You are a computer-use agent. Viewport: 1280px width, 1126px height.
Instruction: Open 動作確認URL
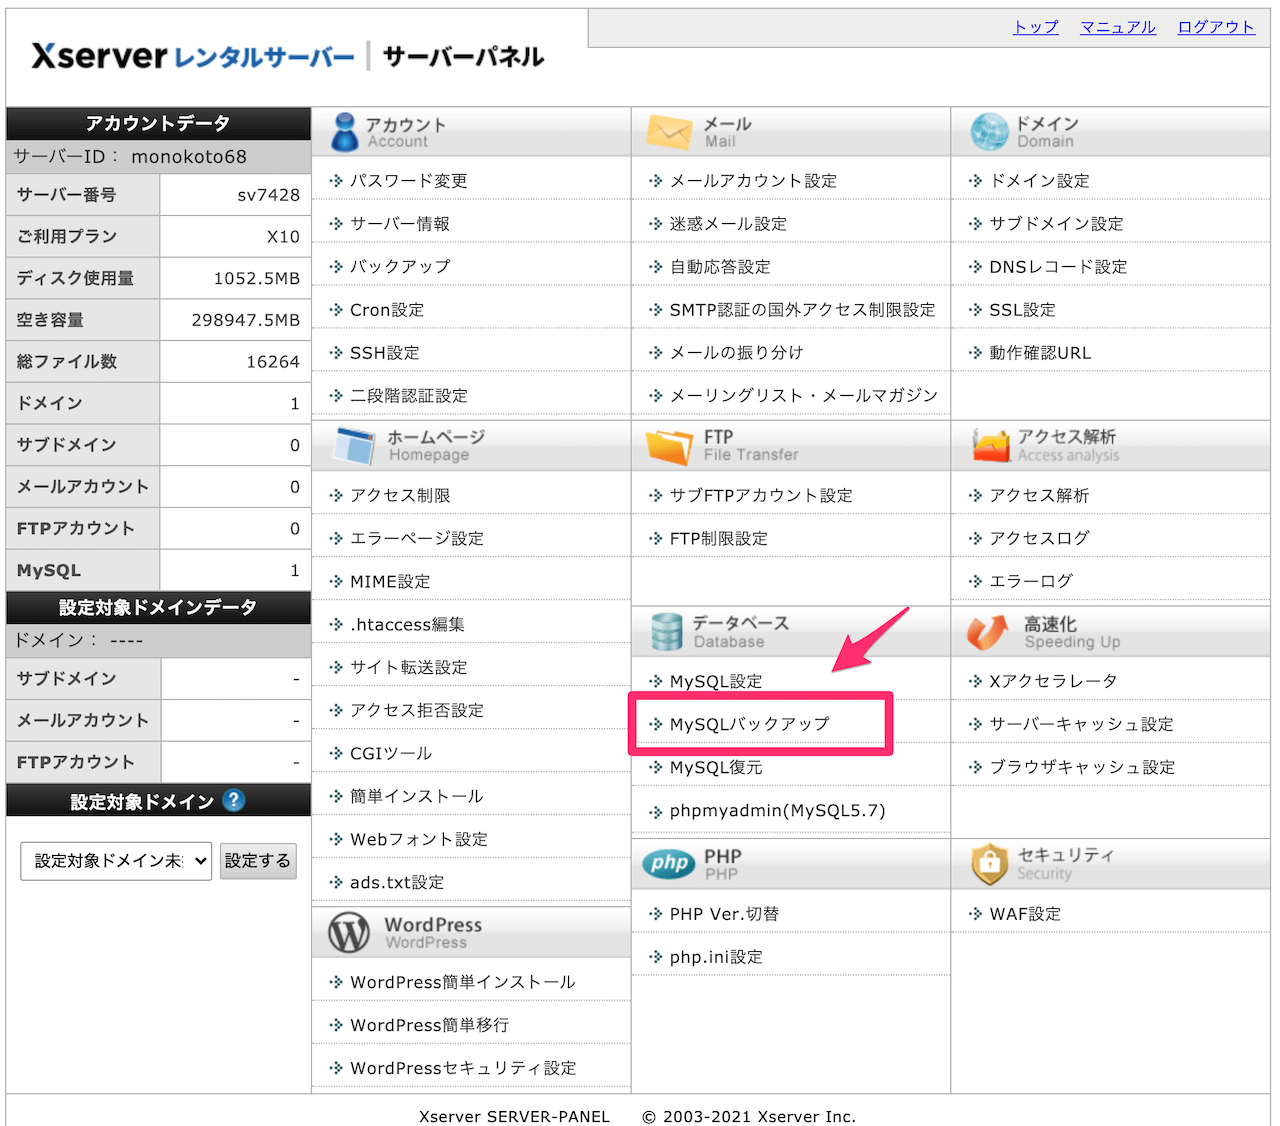tap(1040, 353)
